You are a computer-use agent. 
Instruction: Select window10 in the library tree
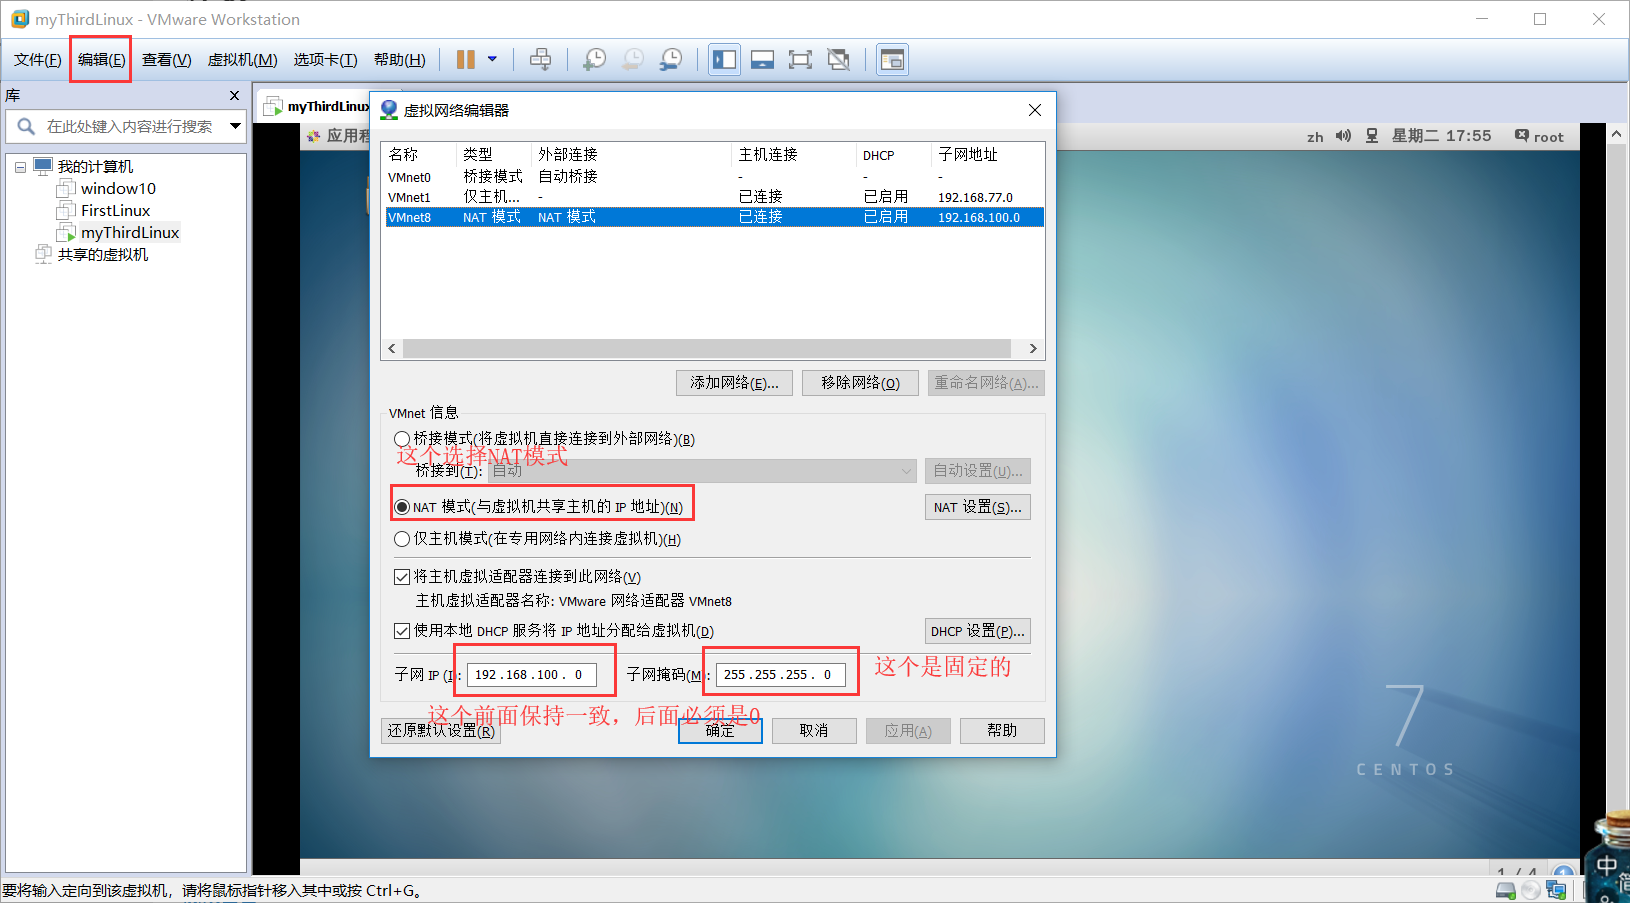pyautogui.click(x=118, y=189)
